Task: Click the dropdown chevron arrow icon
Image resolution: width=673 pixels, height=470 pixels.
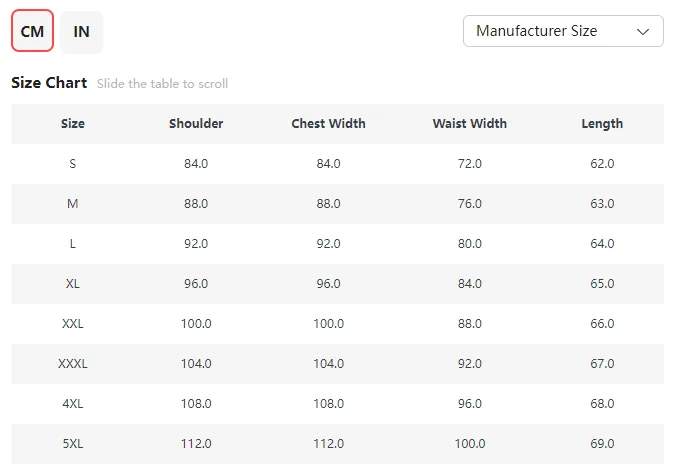Action: [x=643, y=31]
